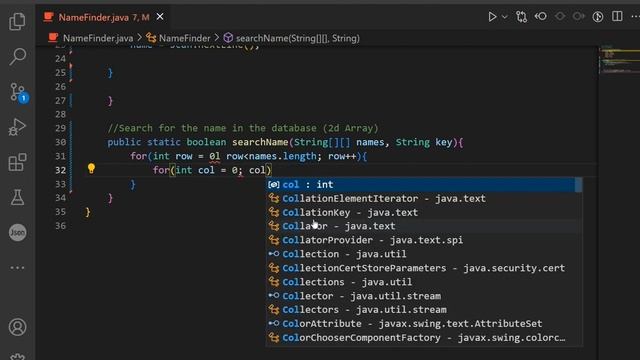Click the toggle-breakpoint diamond toolbar icon
This screenshot has width=640, height=360.
pyautogui.click(x=560, y=16)
